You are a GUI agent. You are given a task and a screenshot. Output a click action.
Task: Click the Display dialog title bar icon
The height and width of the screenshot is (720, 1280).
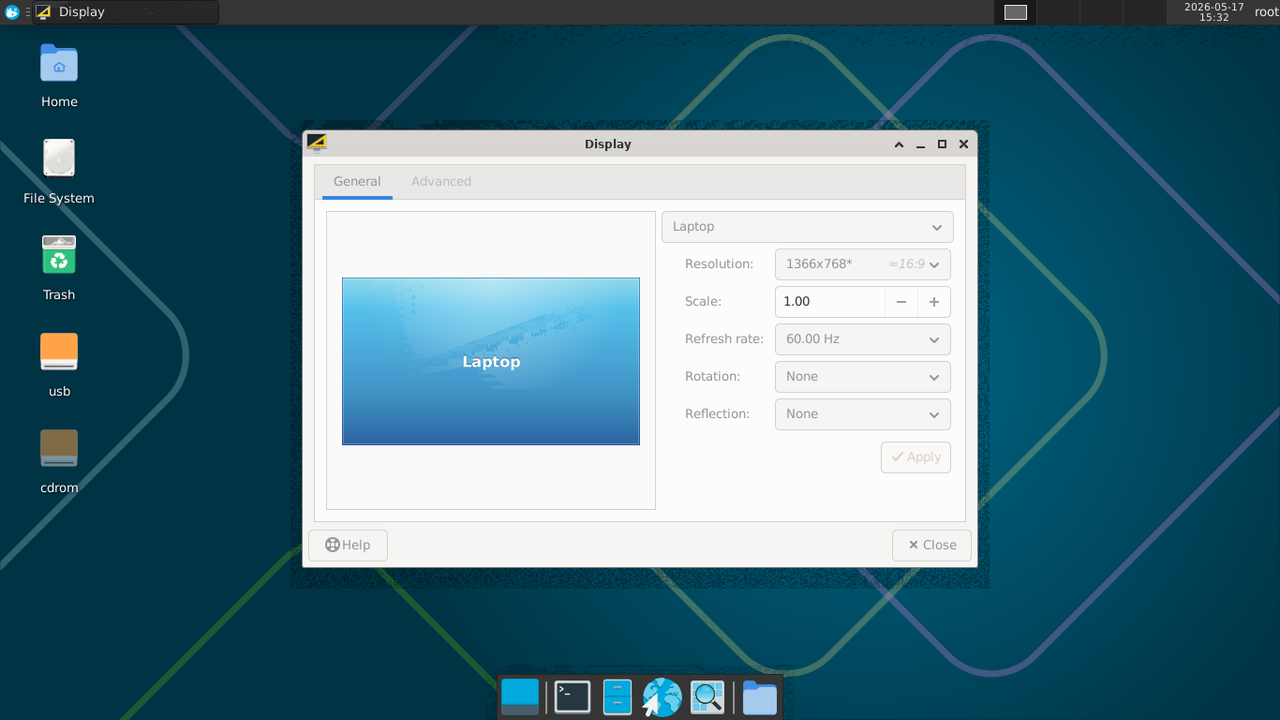coord(317,143)
